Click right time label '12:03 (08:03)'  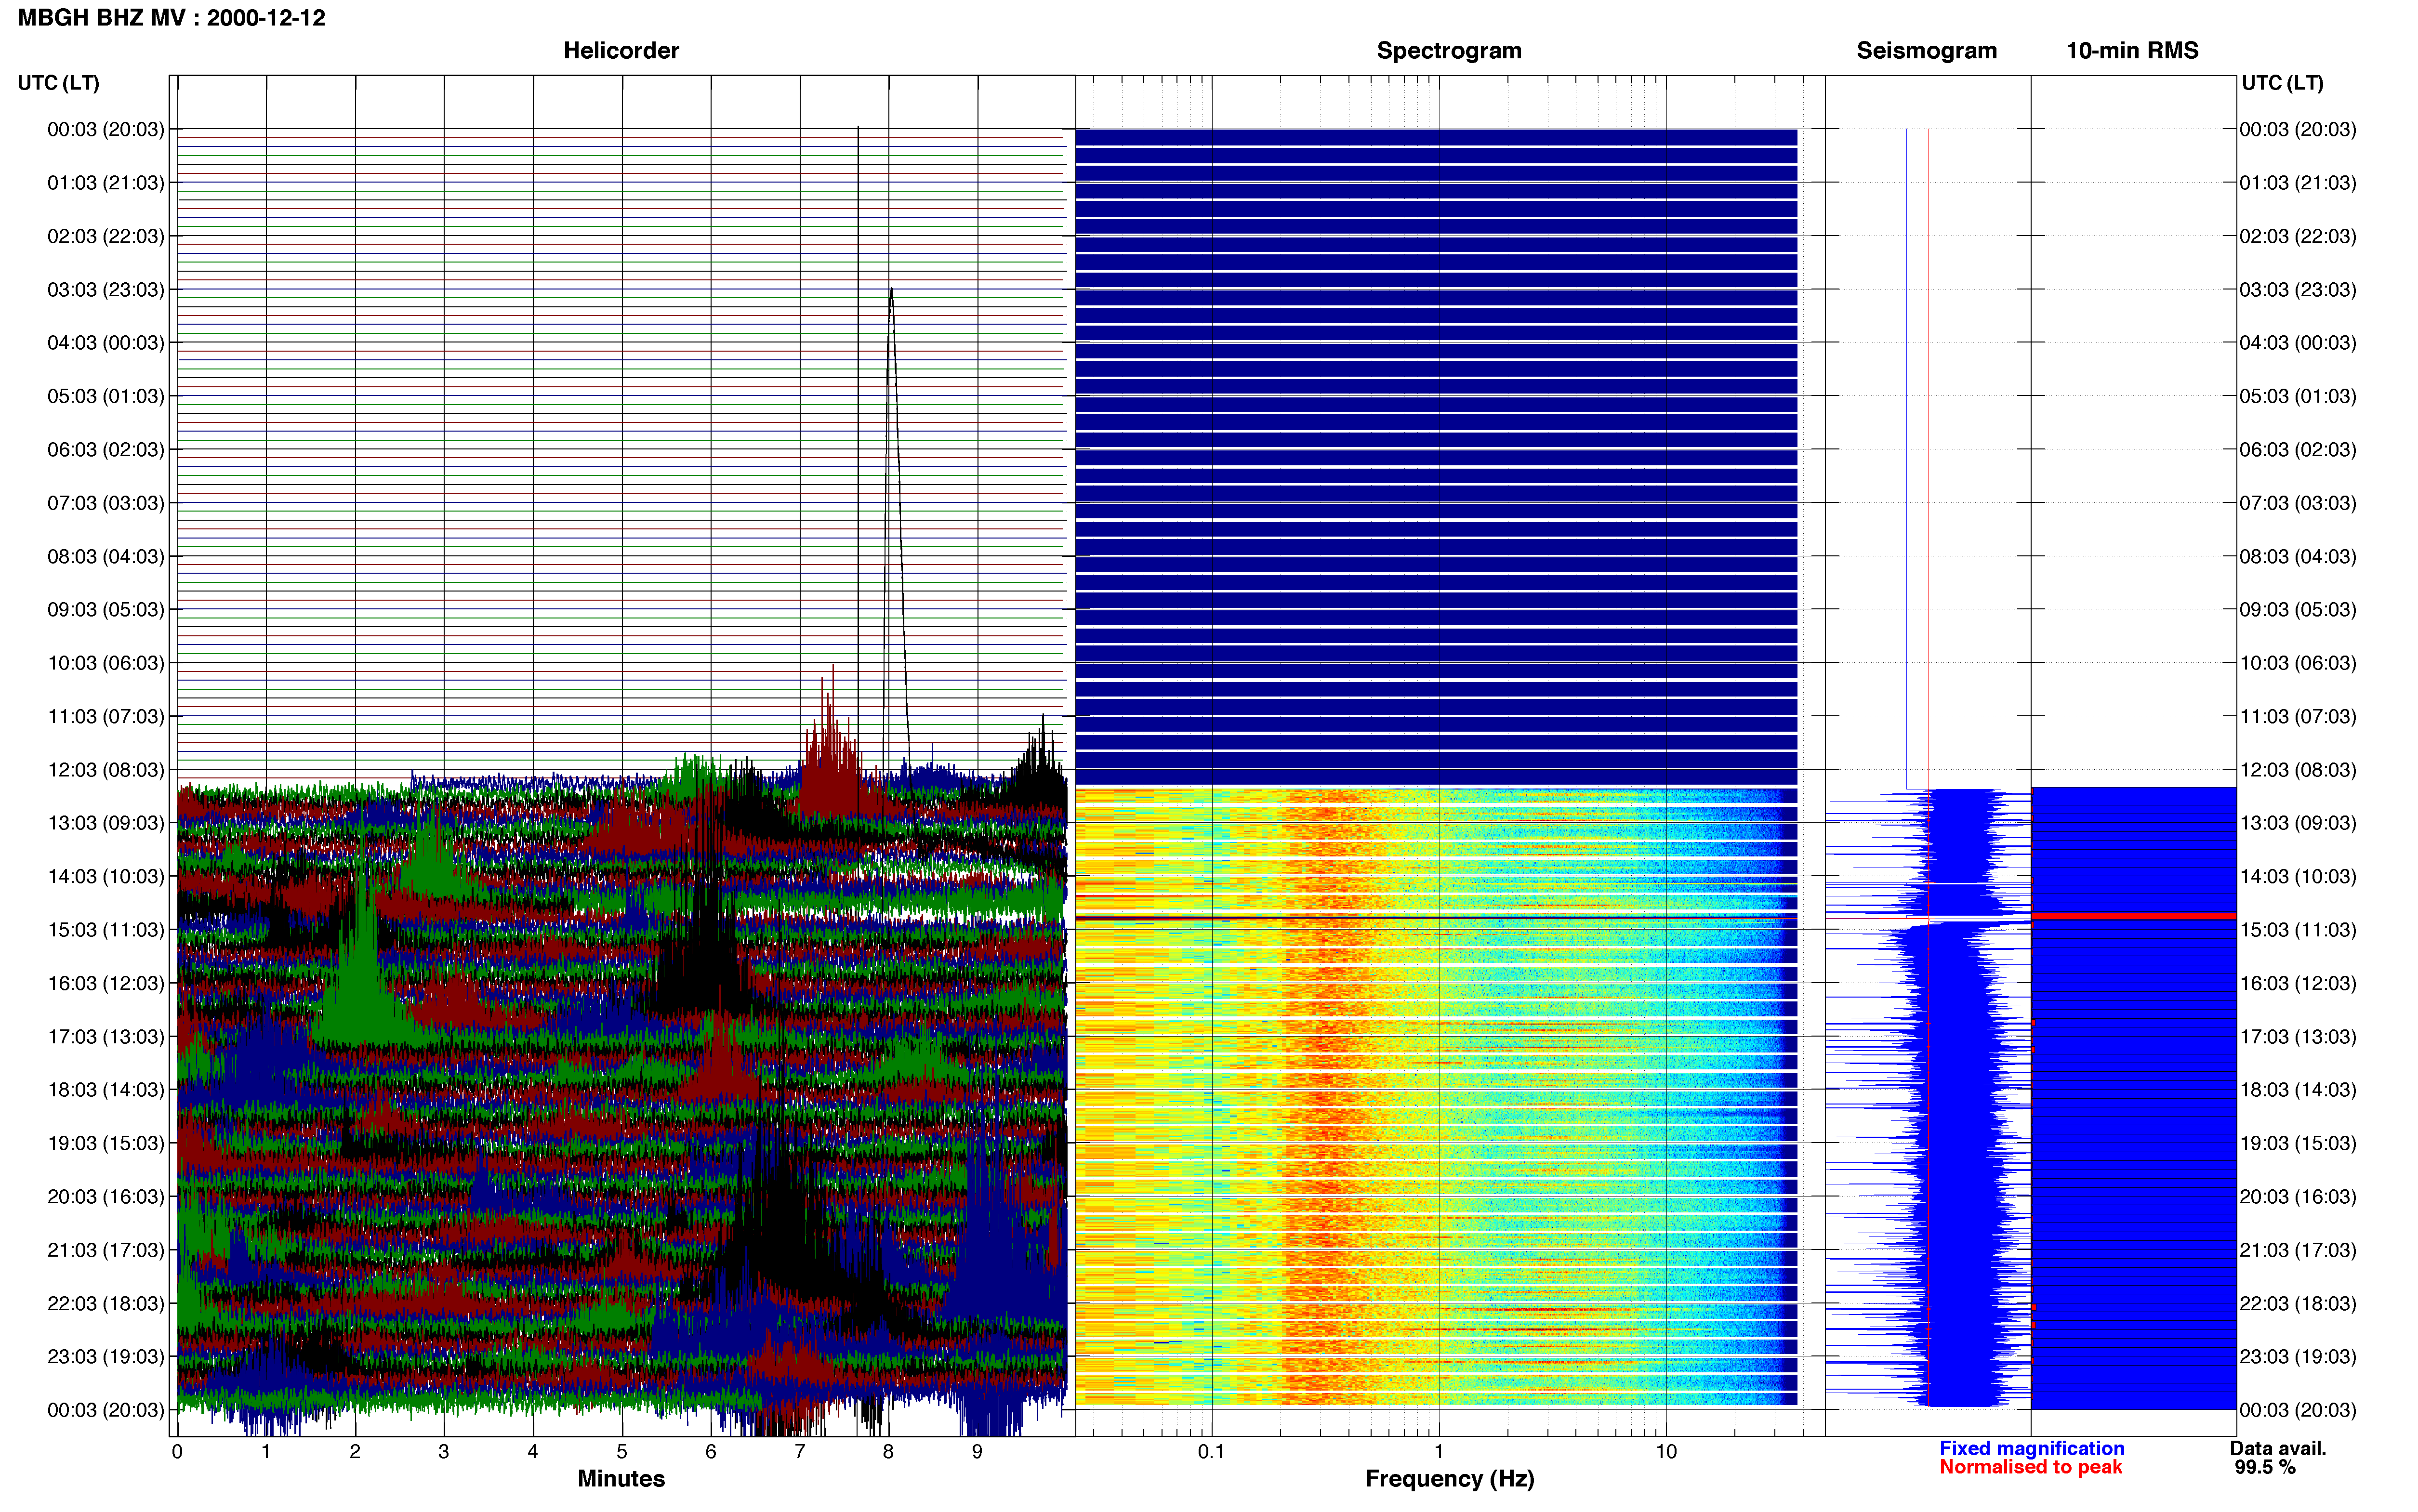point(2298,770)
